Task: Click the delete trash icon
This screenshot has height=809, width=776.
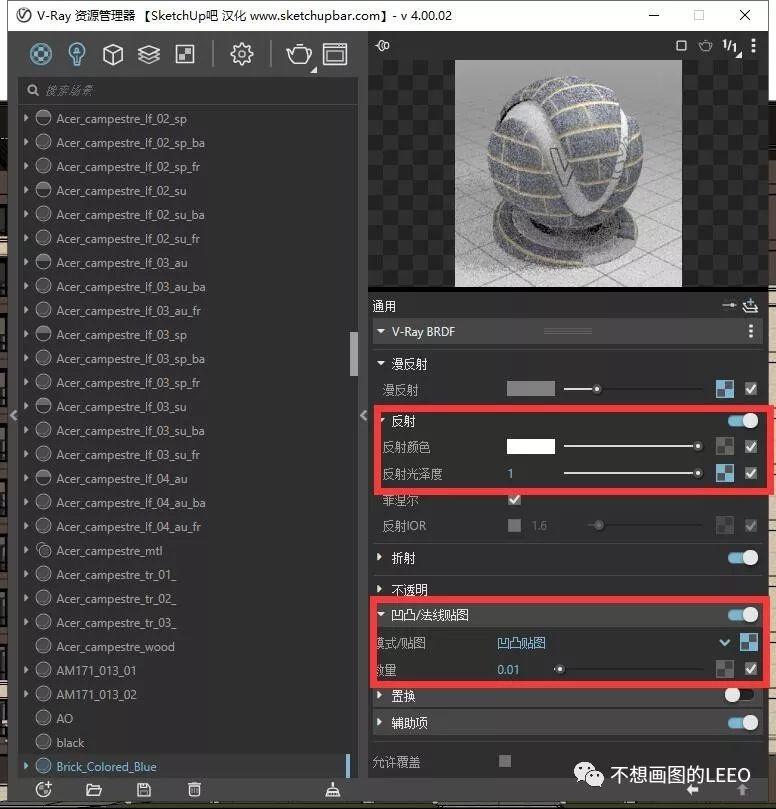Action: click(x=194, y=789)
